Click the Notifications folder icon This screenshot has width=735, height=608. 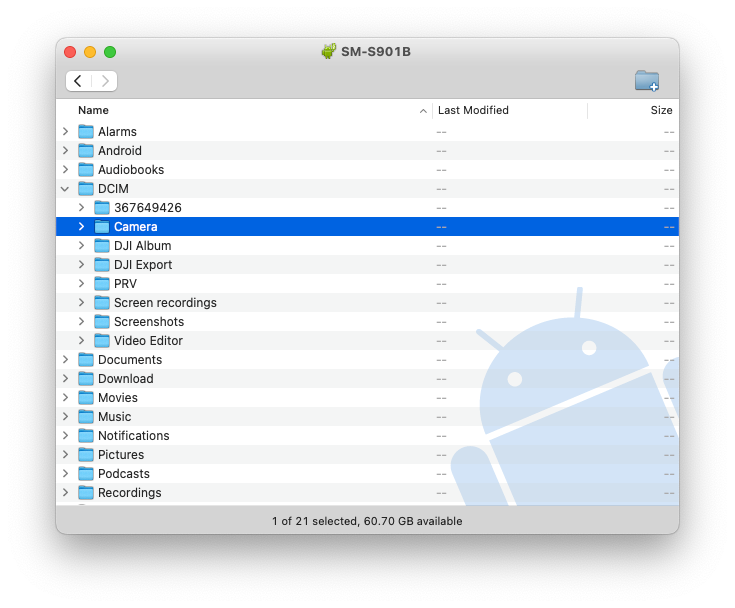pyautogui.click(x=86, y=435)
